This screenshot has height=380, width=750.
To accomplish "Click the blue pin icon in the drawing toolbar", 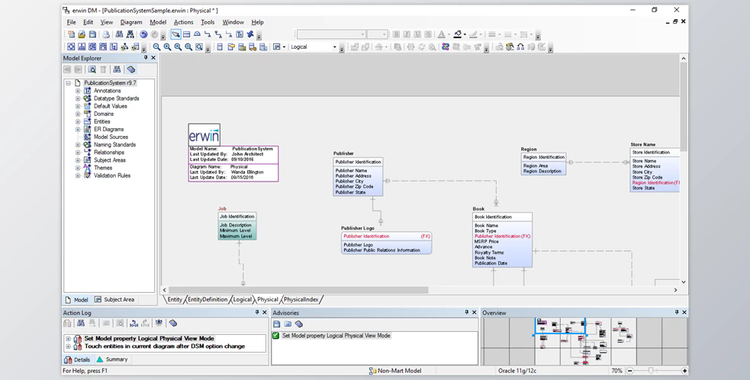I will coord(250,34).
